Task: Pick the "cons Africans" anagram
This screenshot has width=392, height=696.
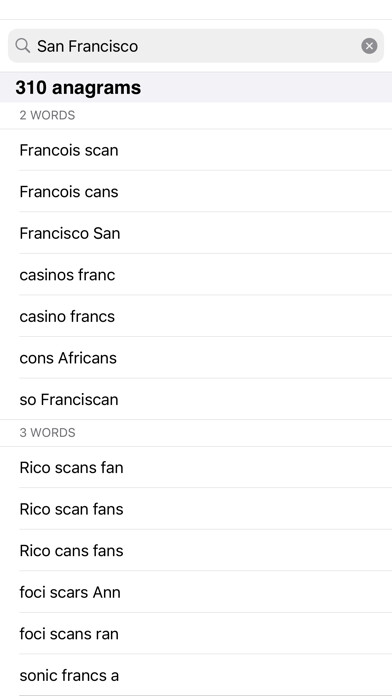Action: (x=196, y=358)
